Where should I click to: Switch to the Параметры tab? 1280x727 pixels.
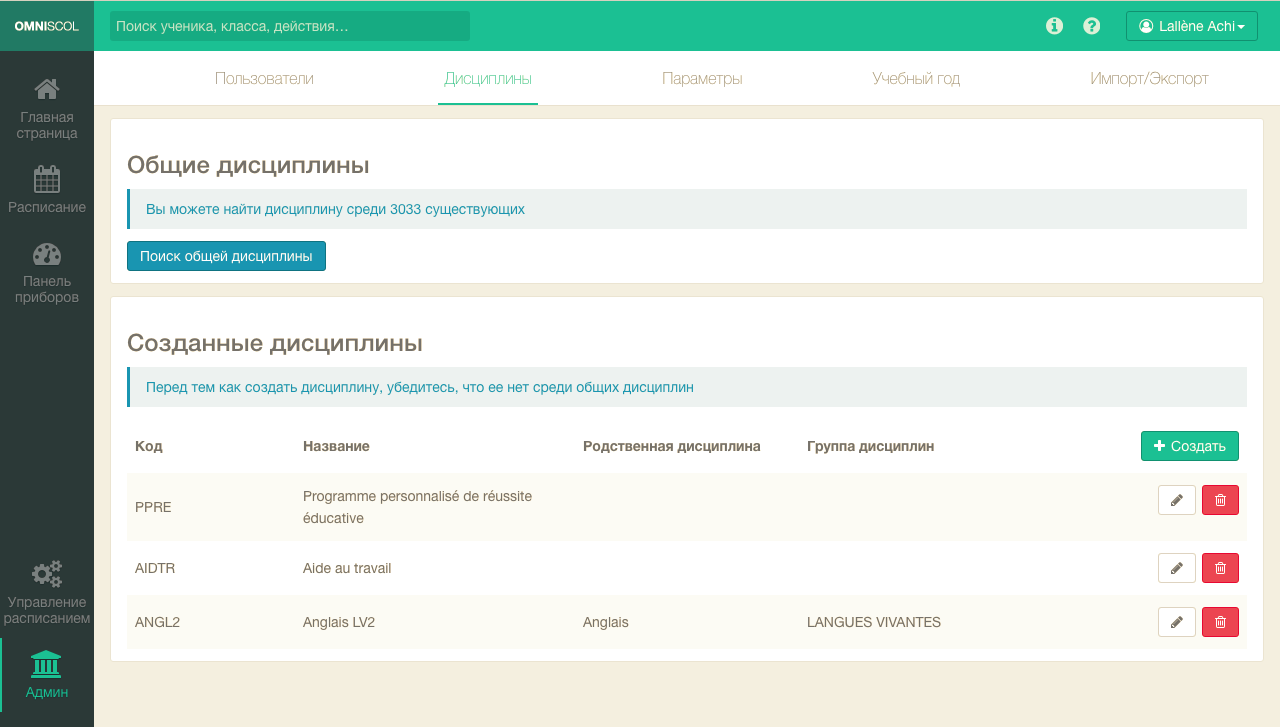(702, 79)
